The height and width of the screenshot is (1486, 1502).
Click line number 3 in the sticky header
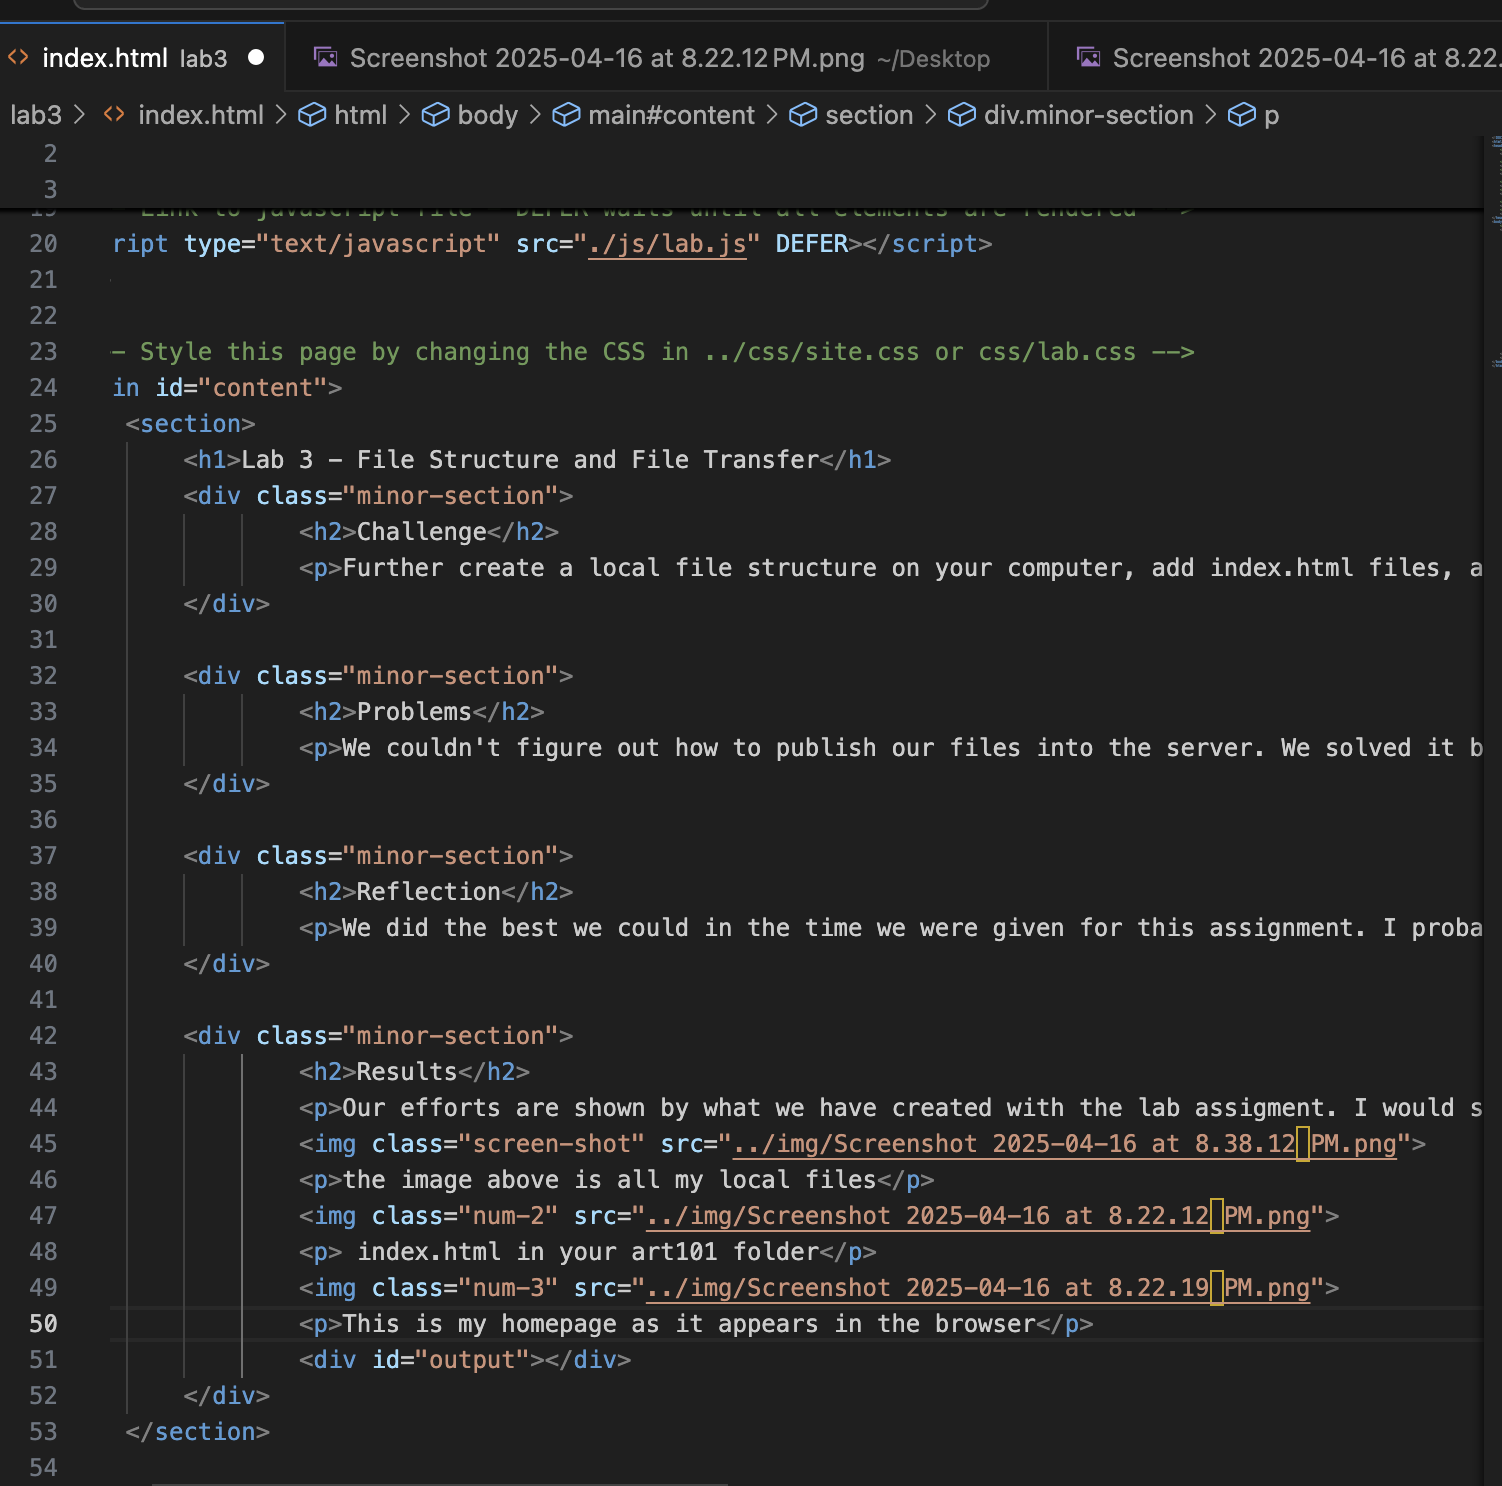point(50,190)
